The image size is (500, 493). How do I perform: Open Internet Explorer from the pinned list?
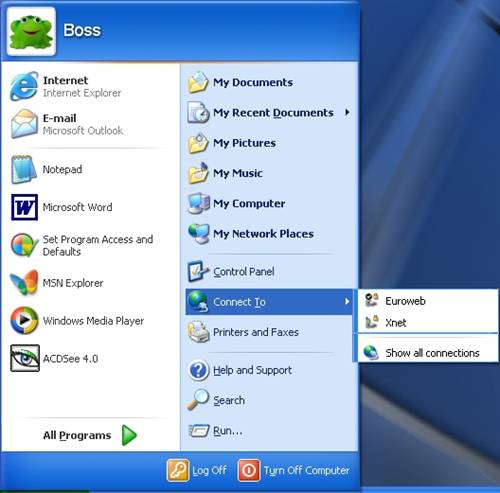[x=90, y=86]
